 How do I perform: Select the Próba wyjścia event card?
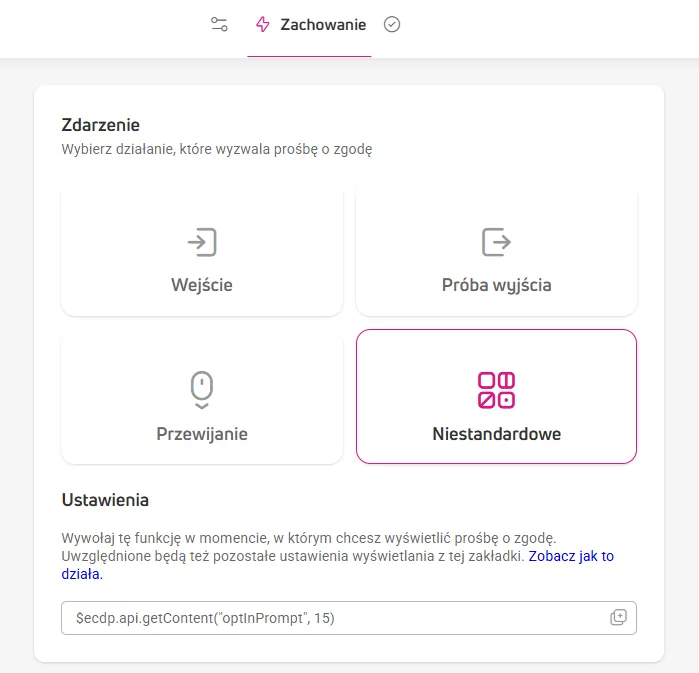click(496, 250)
